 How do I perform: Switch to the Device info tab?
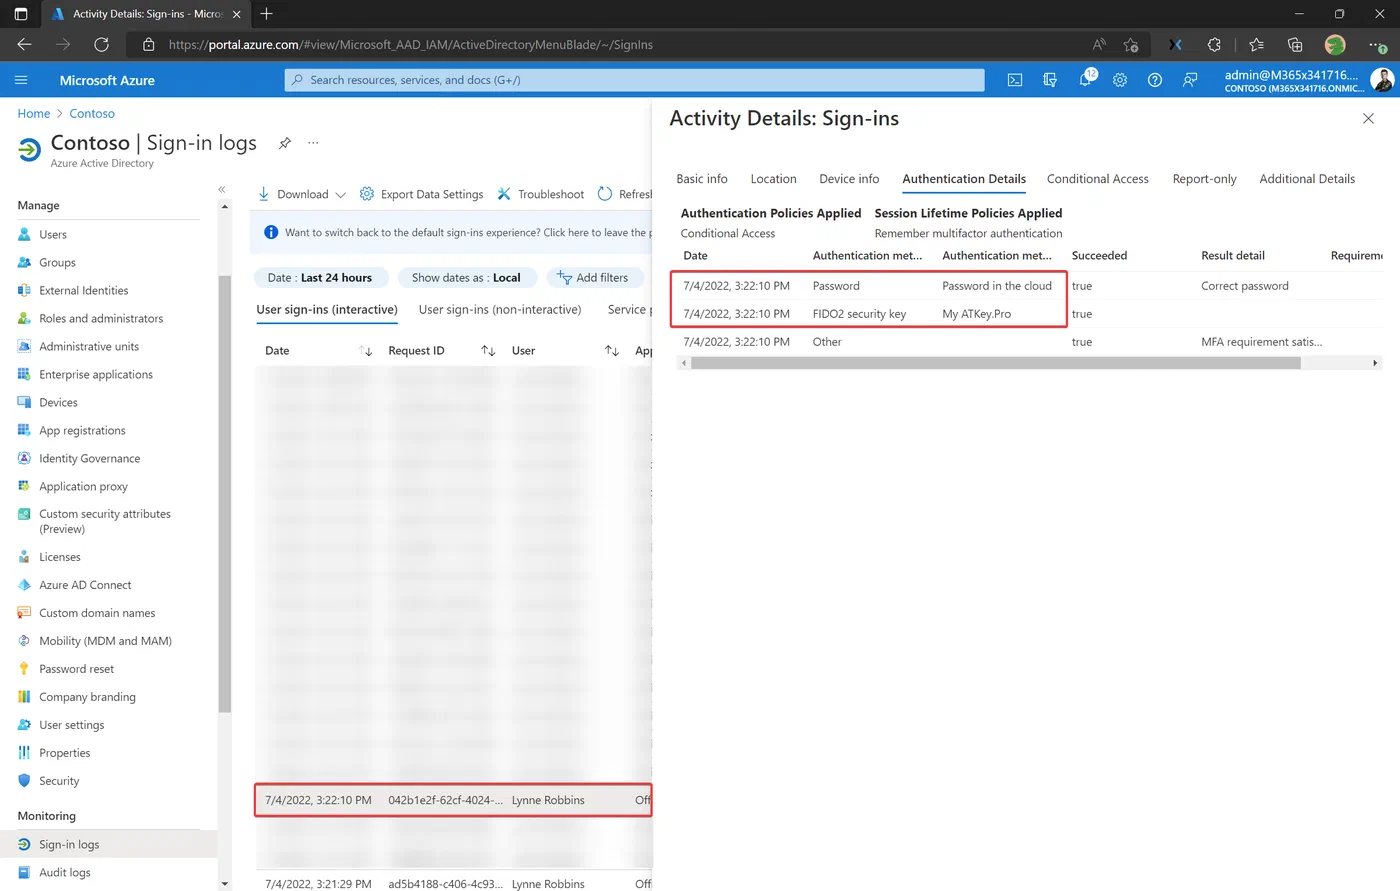pos(849,179)
